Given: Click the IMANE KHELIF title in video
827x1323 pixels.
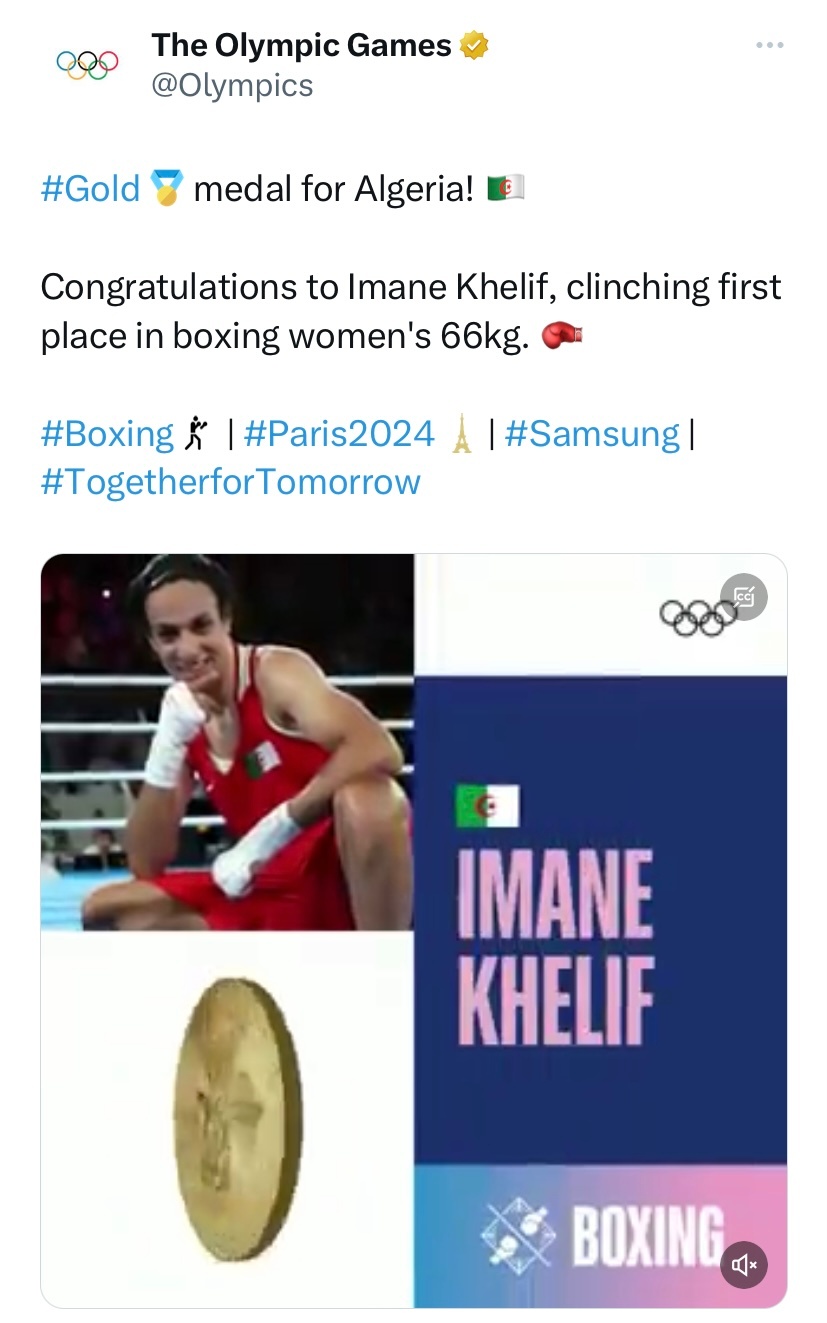Looking at the screenshot, I should click(555, 947).
